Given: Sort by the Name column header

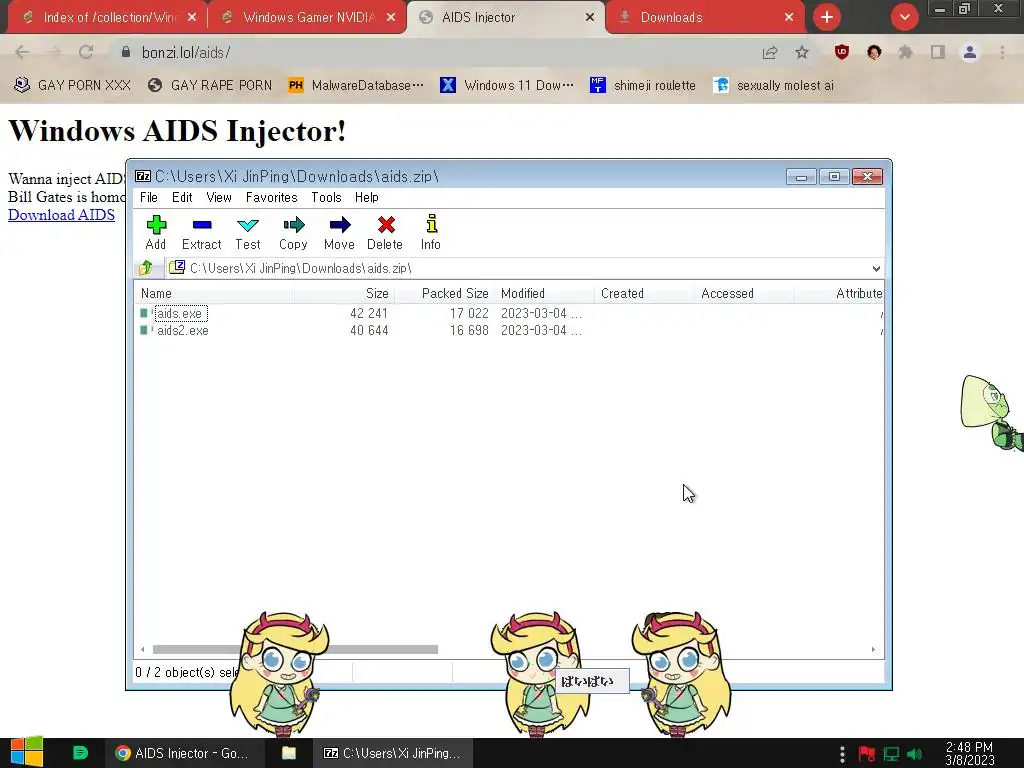Looking at the screenshot, I should coord(214,293).
